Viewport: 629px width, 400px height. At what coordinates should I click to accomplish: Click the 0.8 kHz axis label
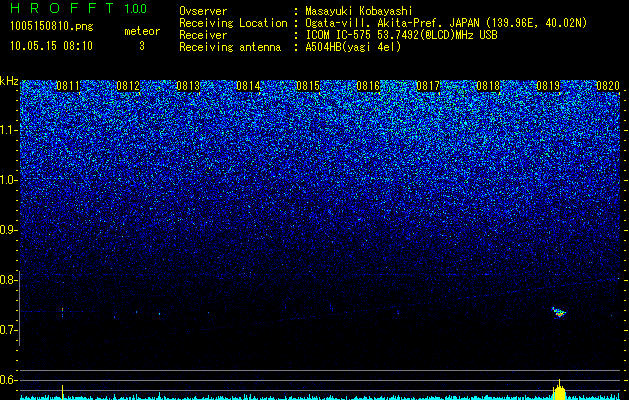point(9,280)
